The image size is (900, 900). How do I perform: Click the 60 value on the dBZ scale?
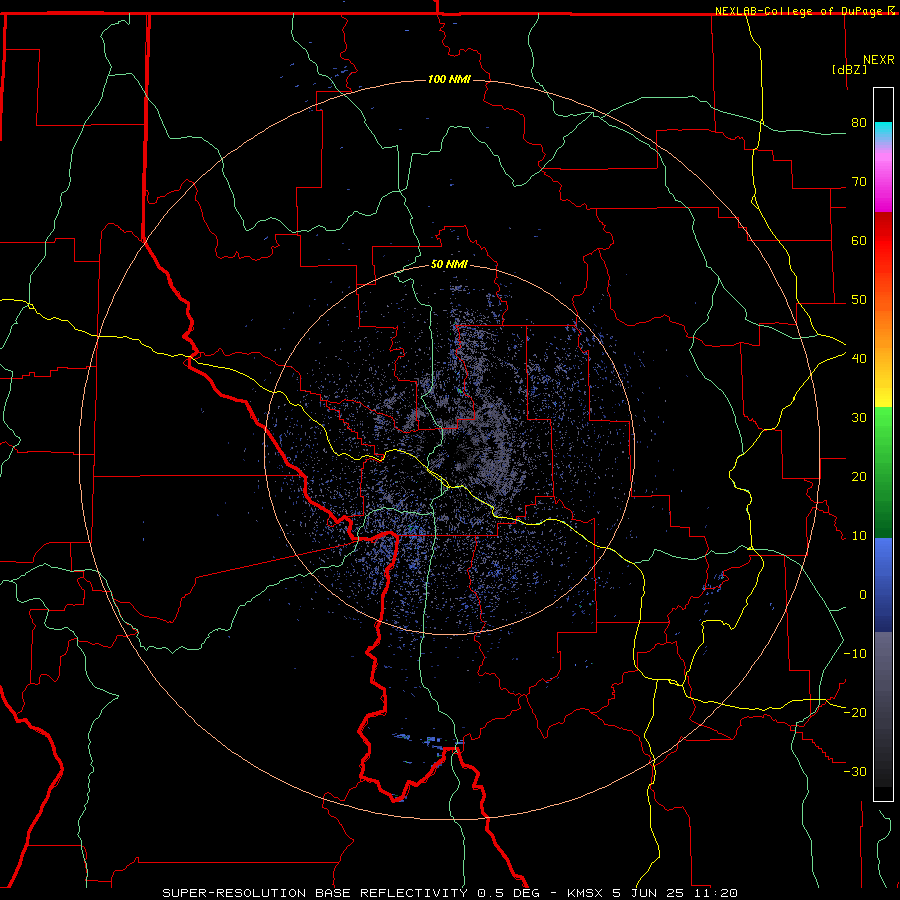click(859, 240)
